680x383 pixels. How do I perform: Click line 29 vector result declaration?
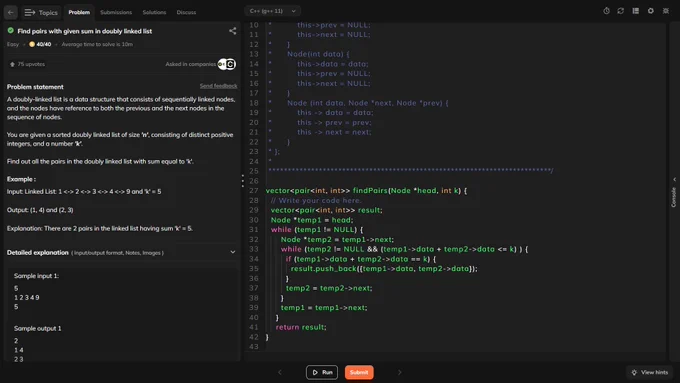(x=327, y=210)
